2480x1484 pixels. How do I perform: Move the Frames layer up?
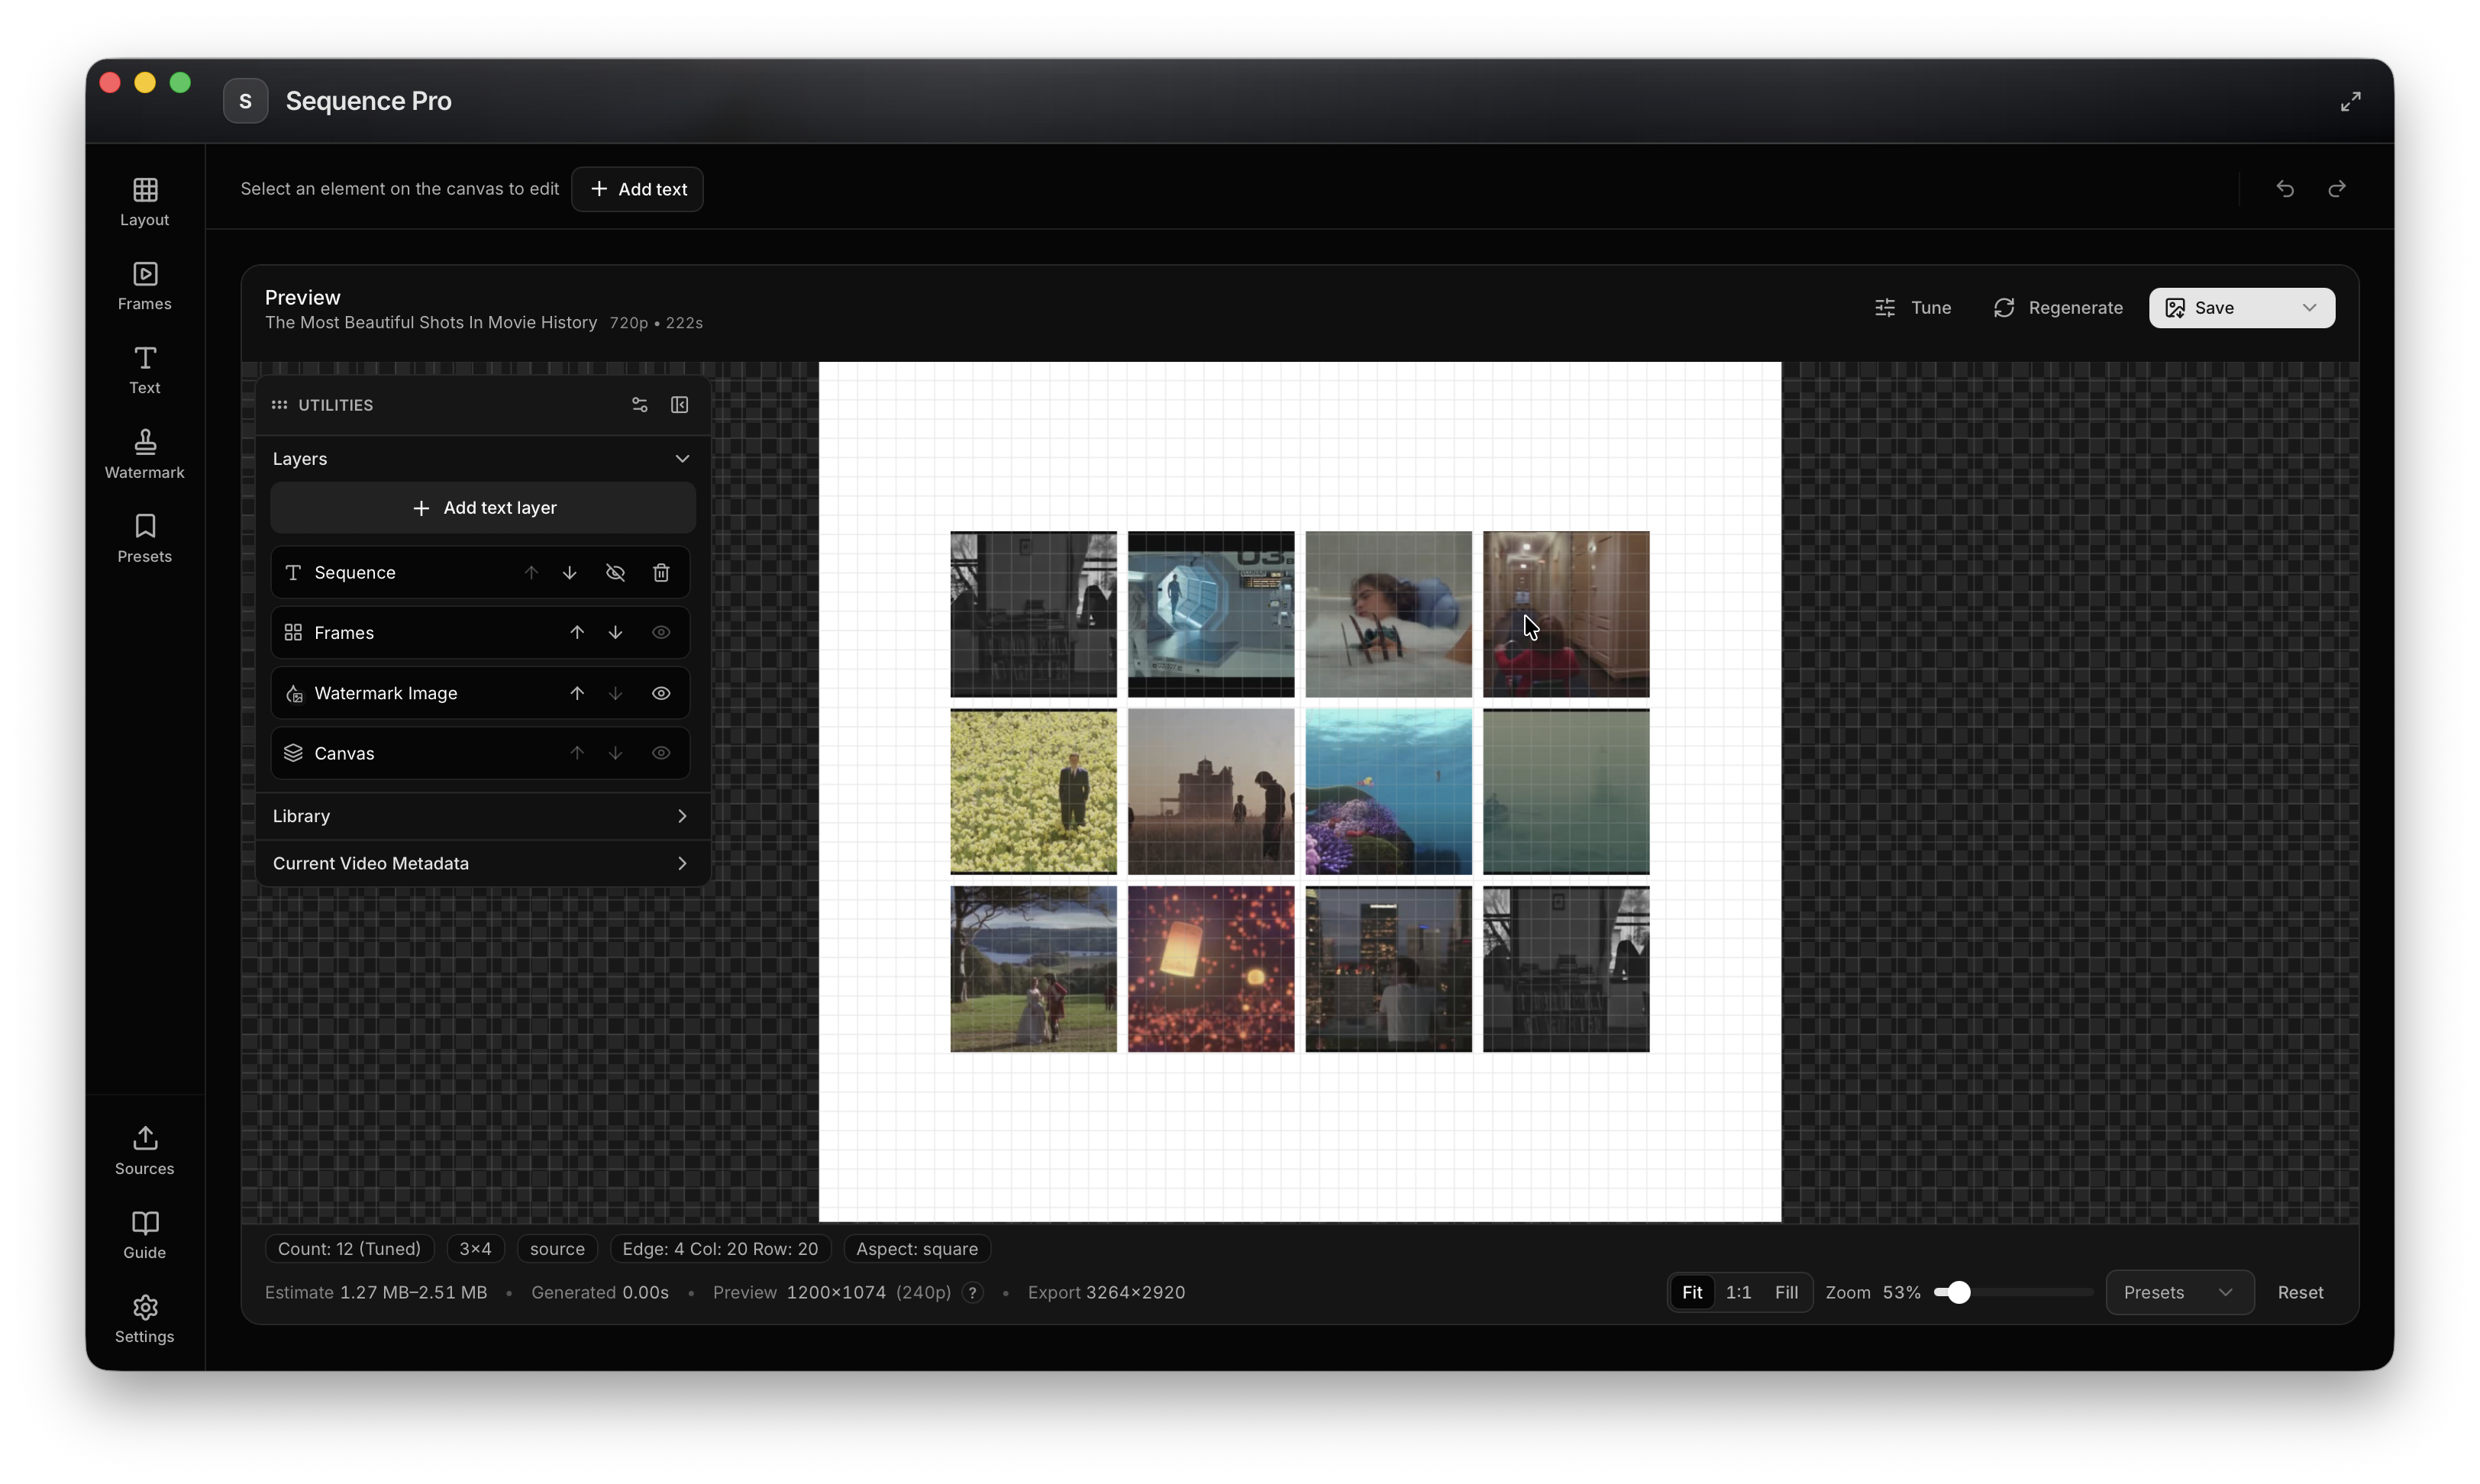coord(577,633)
